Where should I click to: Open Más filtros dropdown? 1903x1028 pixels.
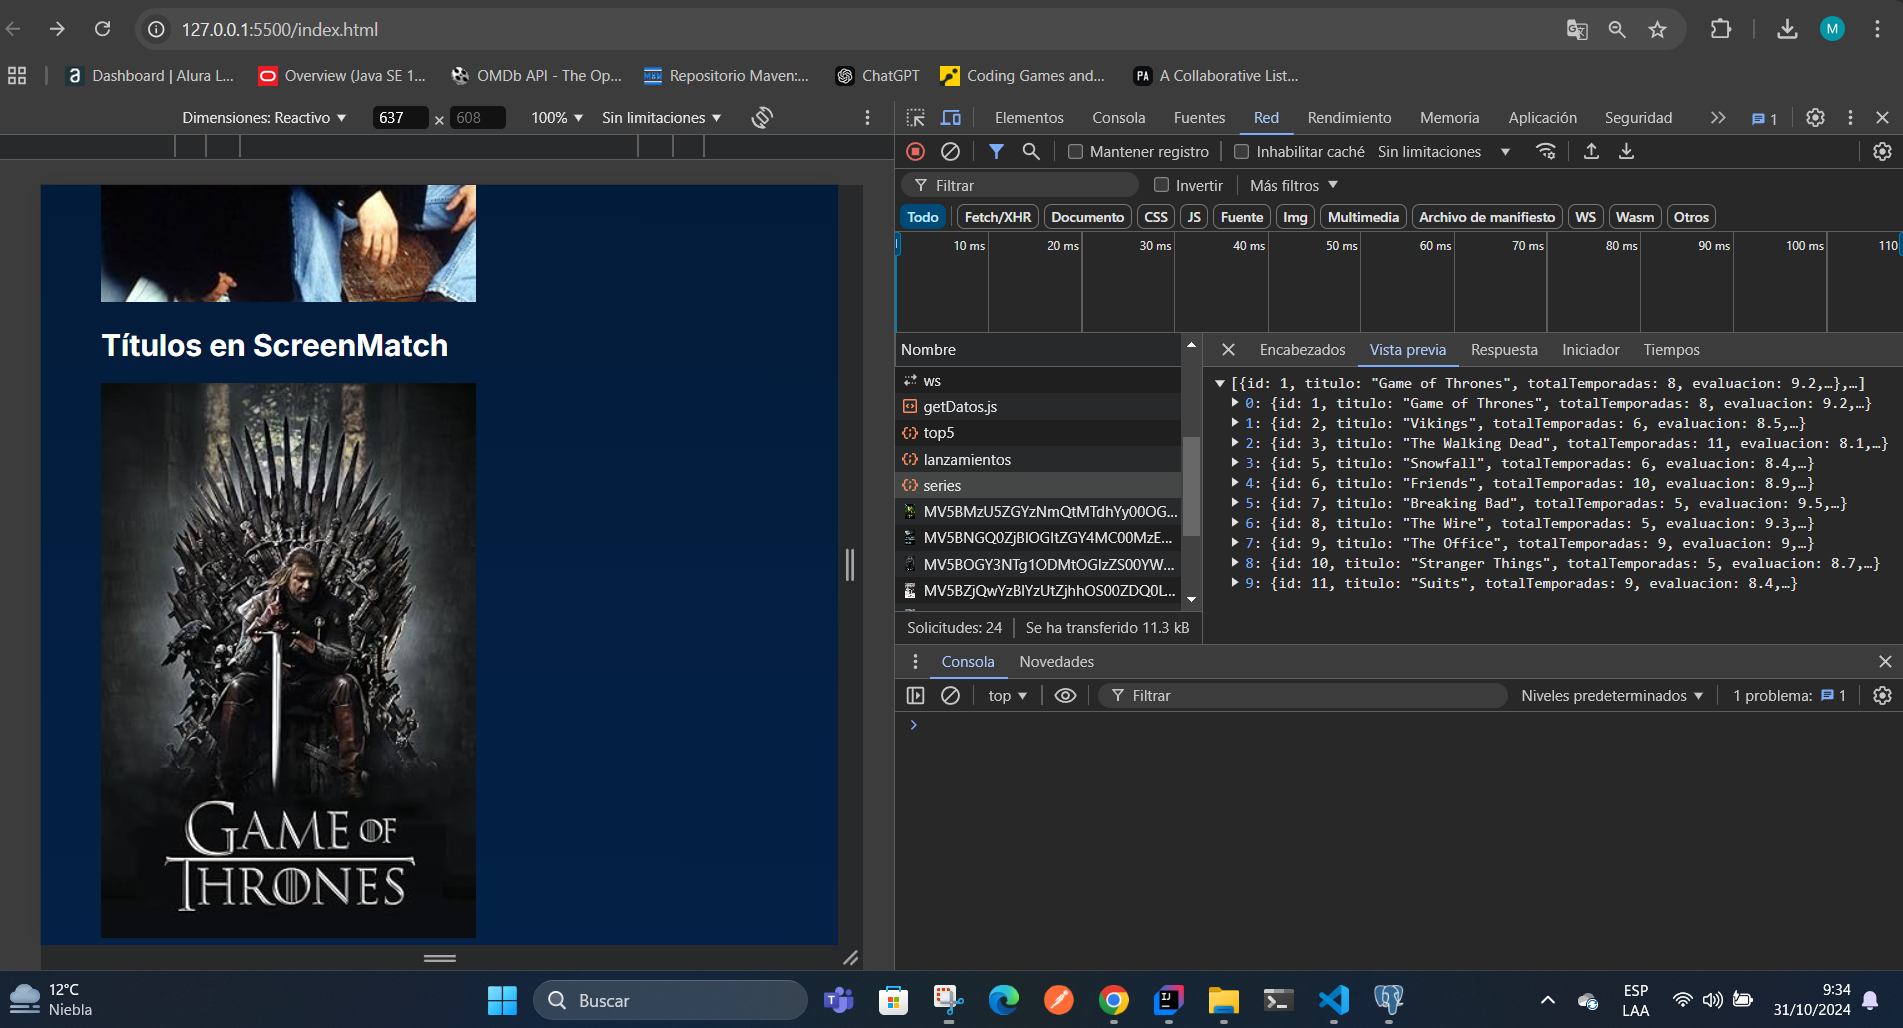1293,185
